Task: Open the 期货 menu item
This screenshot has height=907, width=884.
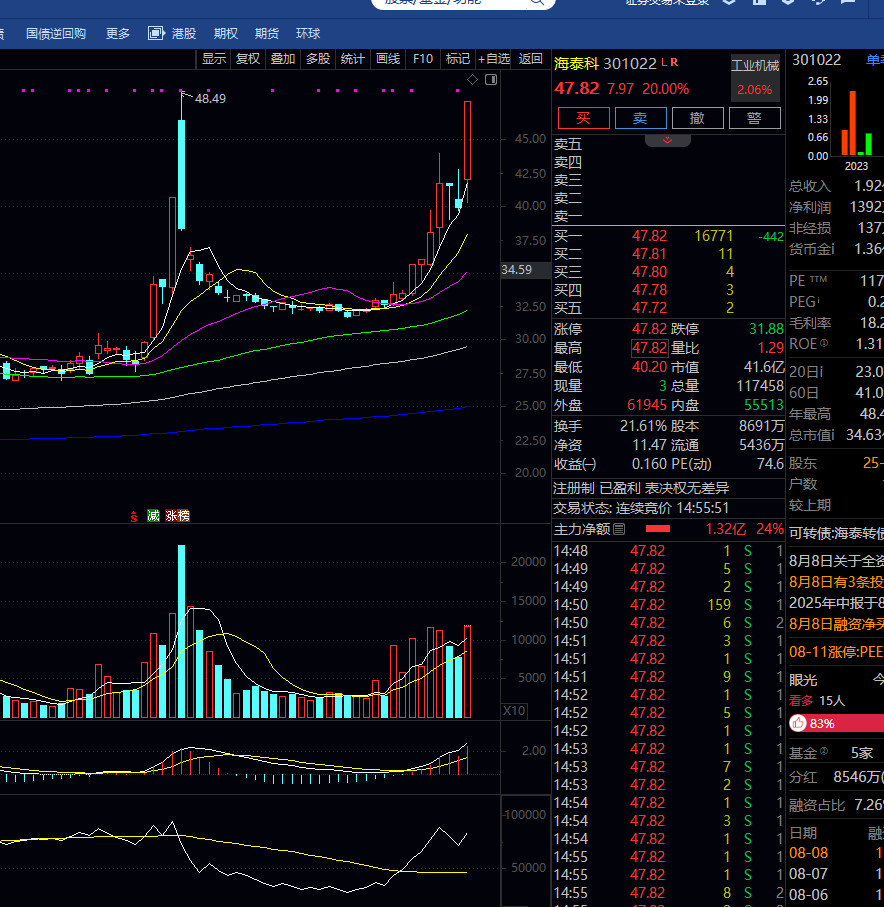Action: tap(267, 34)
